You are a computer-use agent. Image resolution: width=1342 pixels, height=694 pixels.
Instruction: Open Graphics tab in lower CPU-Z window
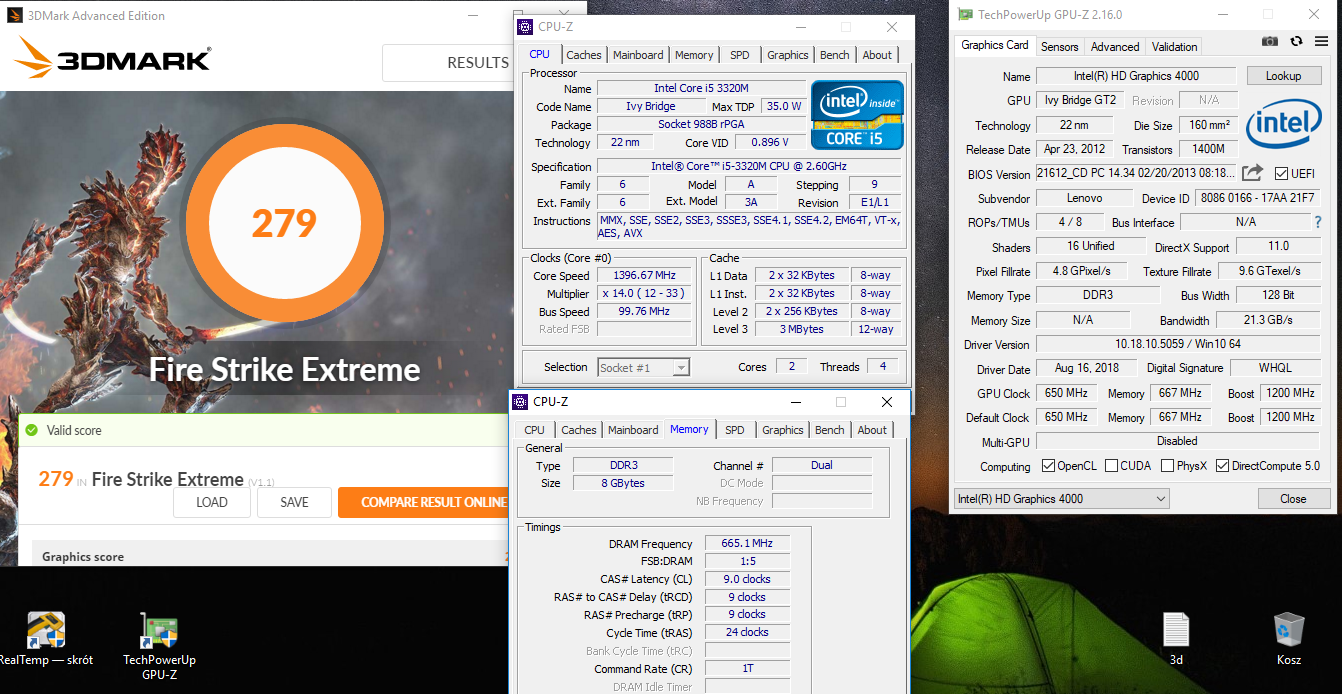pyautogui.click(x=783, y=430)
